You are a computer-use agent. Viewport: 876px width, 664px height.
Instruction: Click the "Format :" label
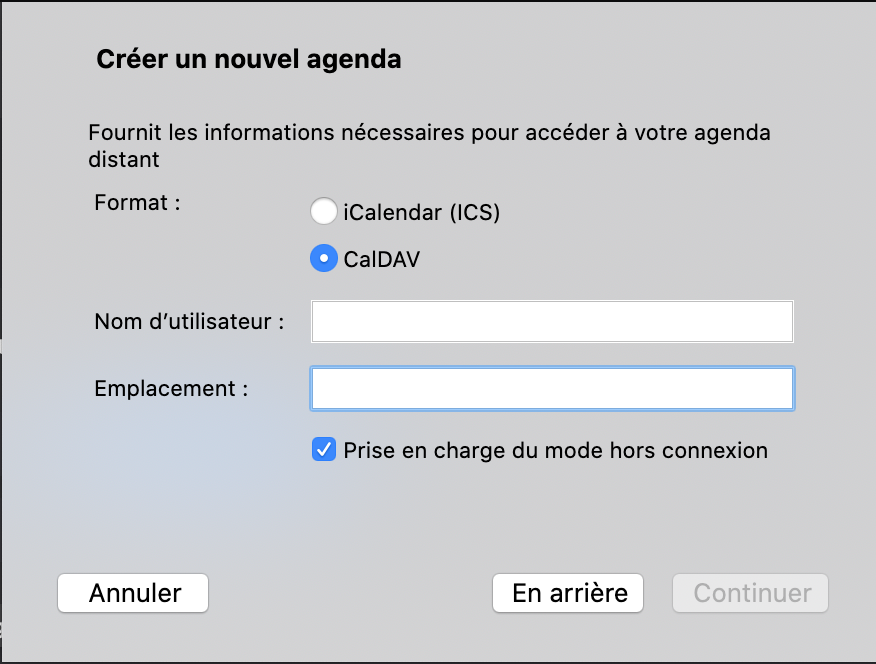tap(137, 202)
